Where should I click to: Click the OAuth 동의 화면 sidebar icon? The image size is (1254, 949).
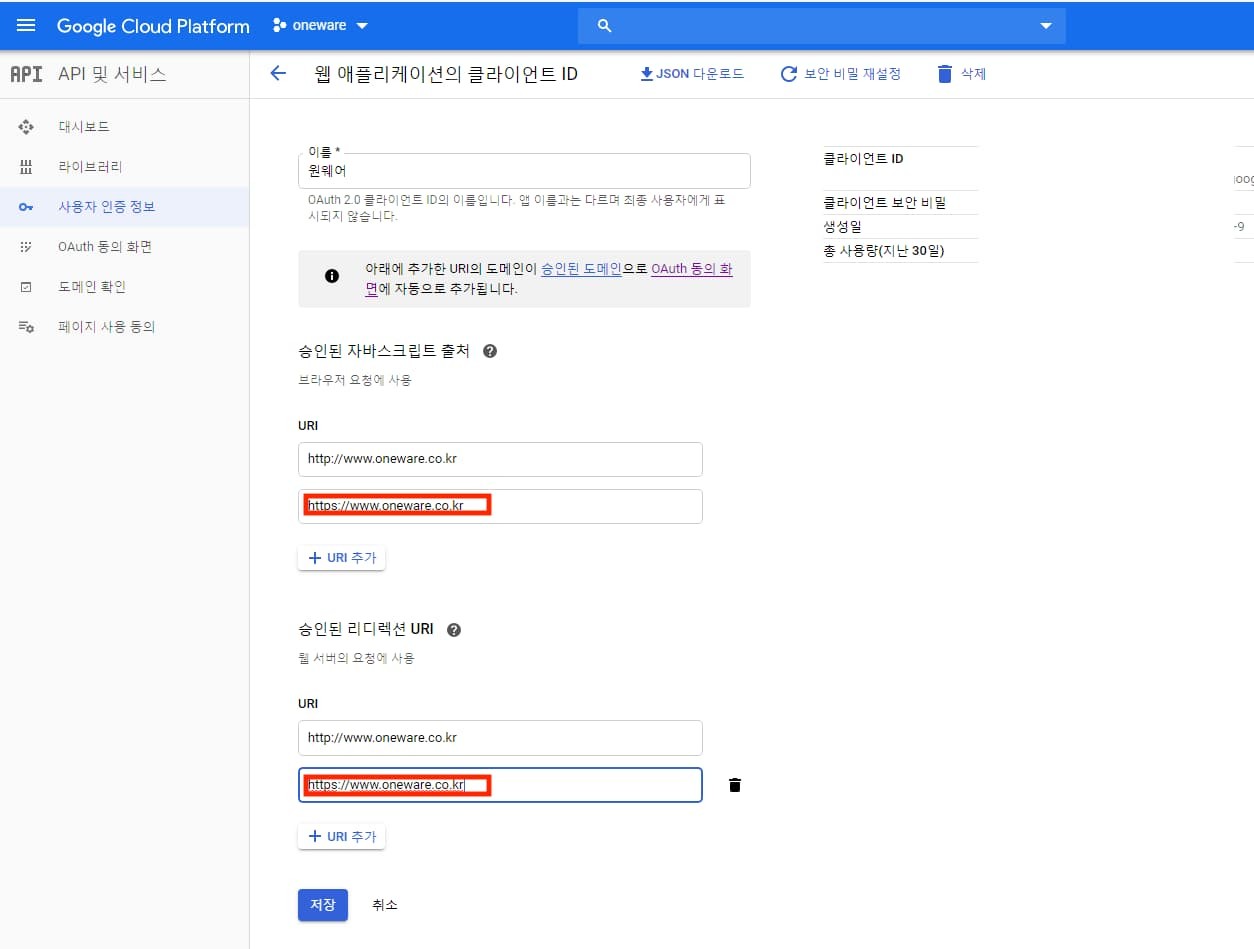[26, 247]
